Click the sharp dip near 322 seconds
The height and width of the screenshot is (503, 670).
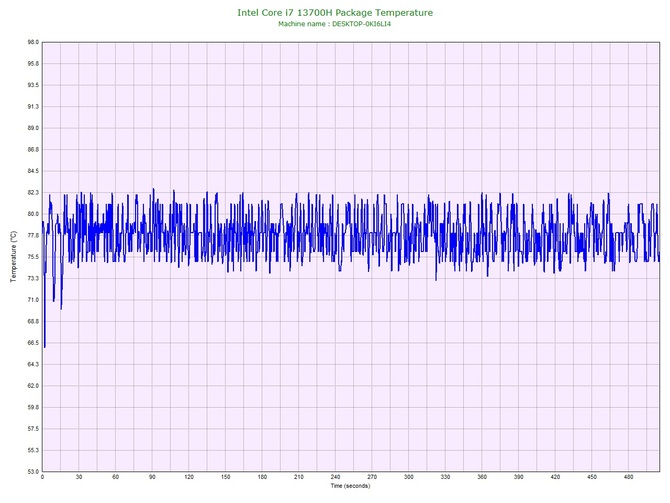point(436,279)
